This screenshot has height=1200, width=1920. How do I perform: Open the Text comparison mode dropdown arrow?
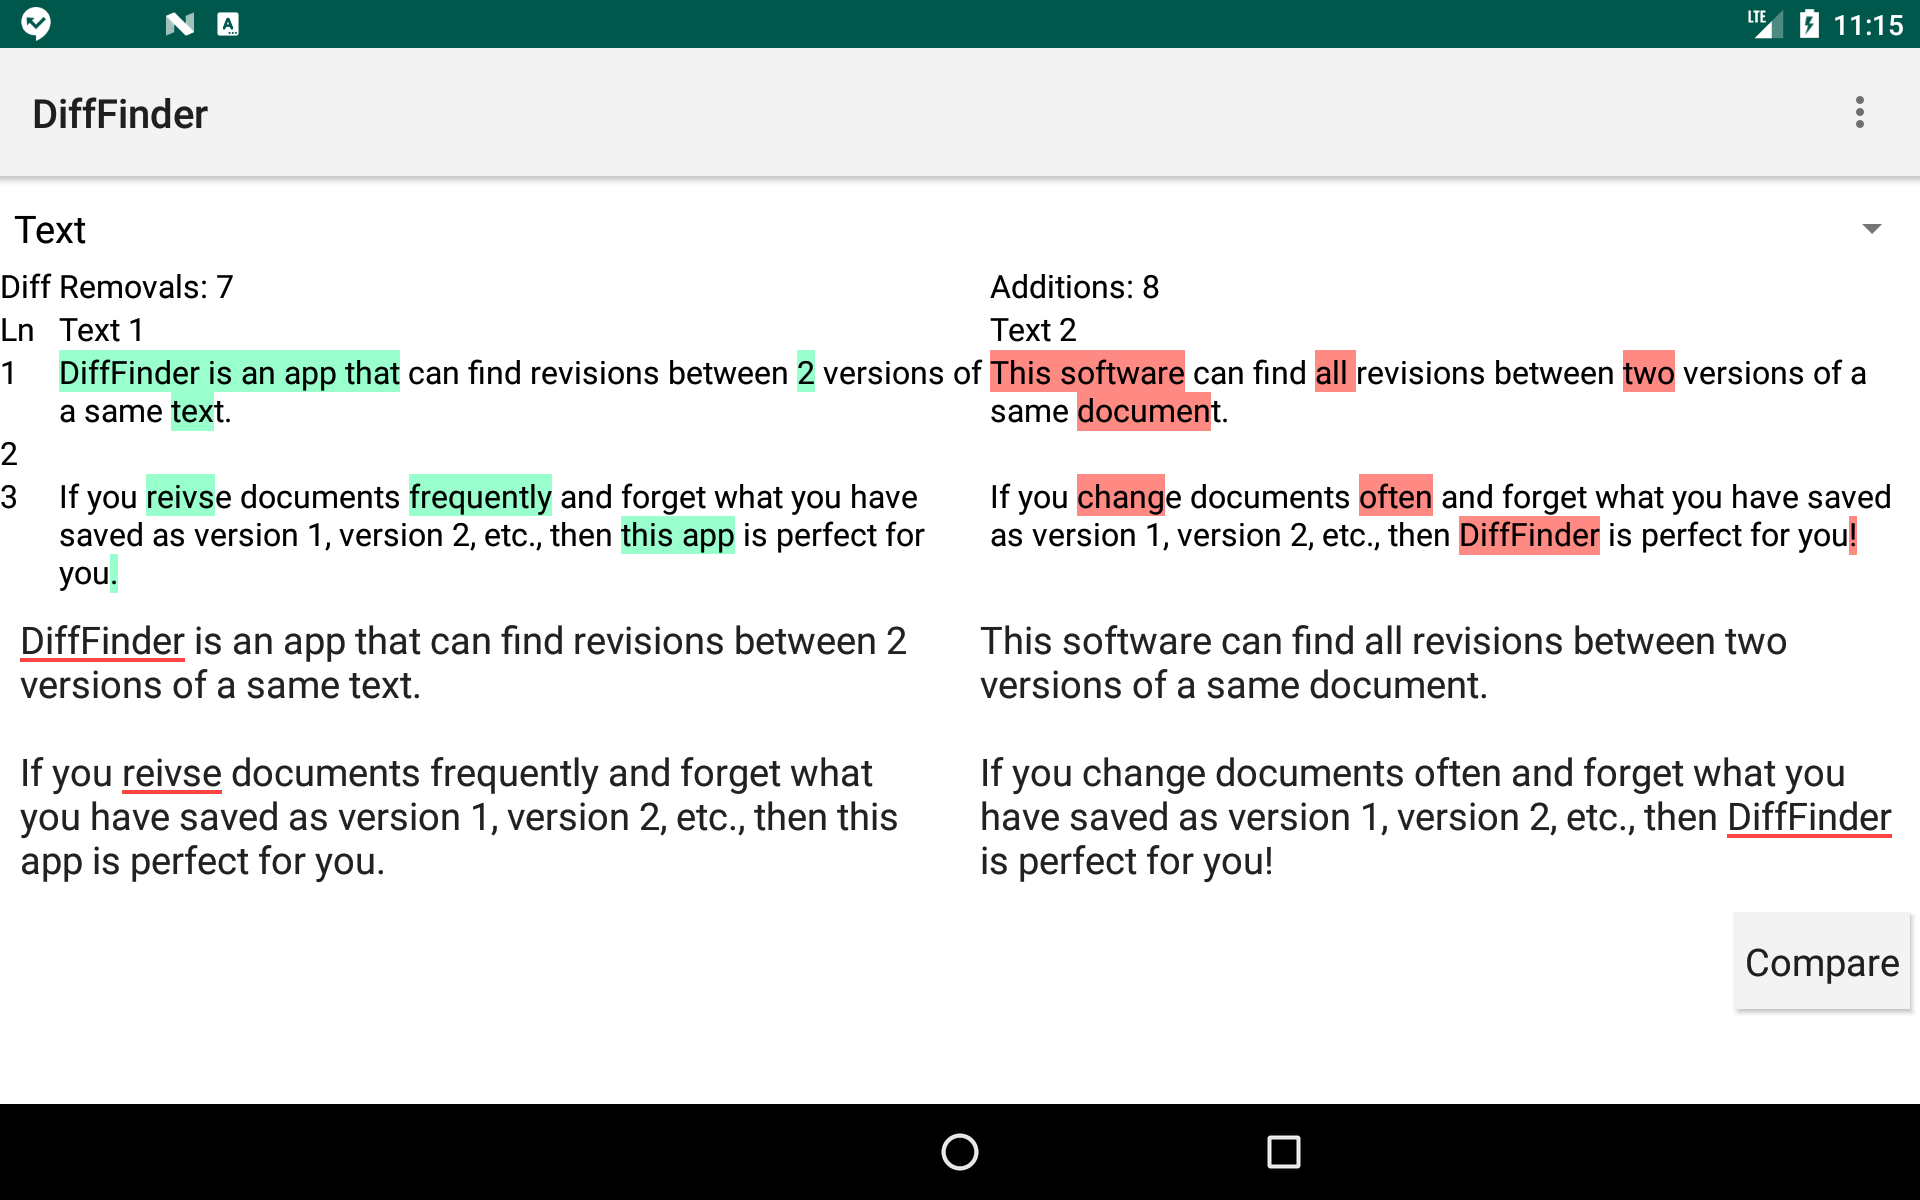pos(1871,229)
